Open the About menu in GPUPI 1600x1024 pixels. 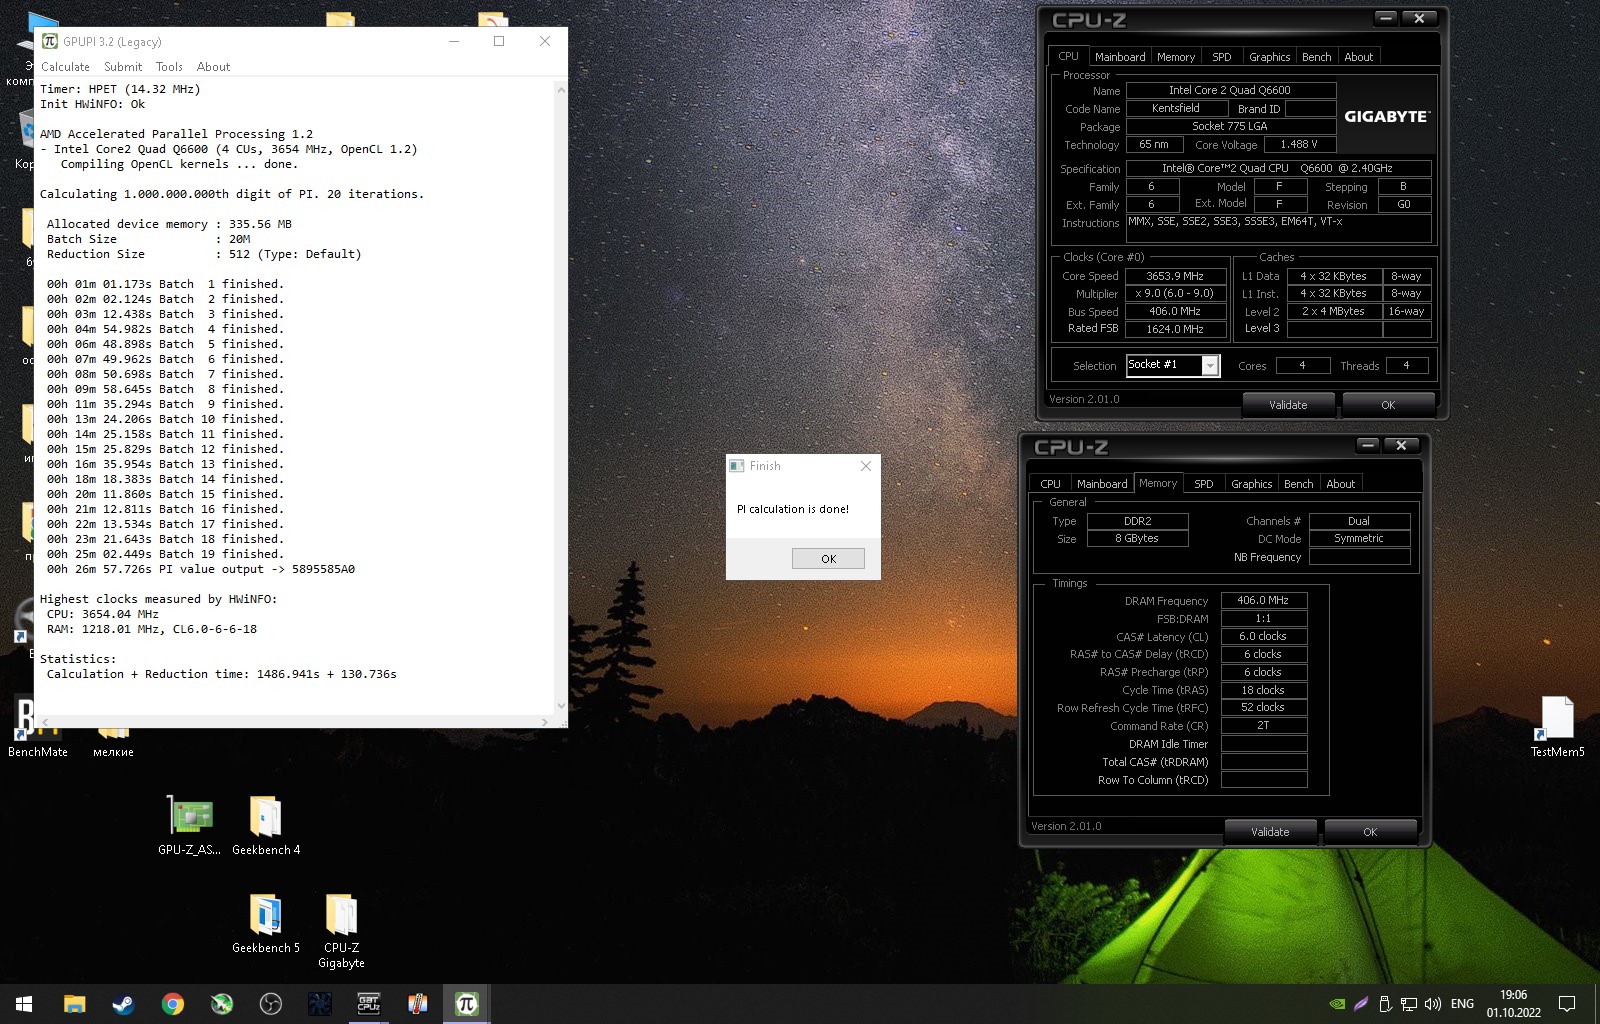pos(213,67)
